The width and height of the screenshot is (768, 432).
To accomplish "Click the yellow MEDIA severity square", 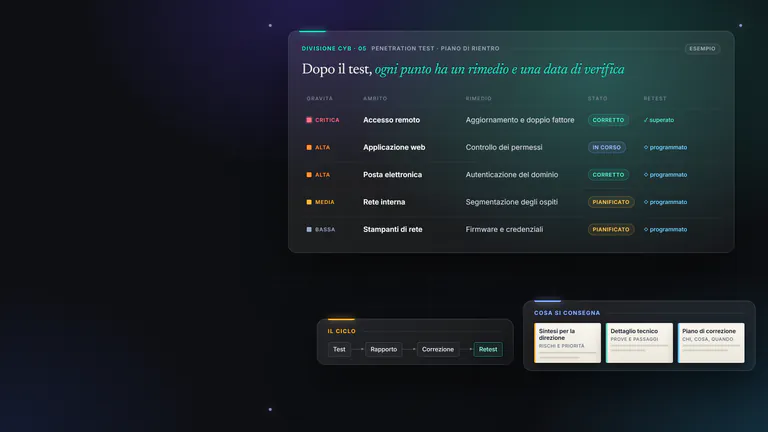I will (x=309, y=202).
